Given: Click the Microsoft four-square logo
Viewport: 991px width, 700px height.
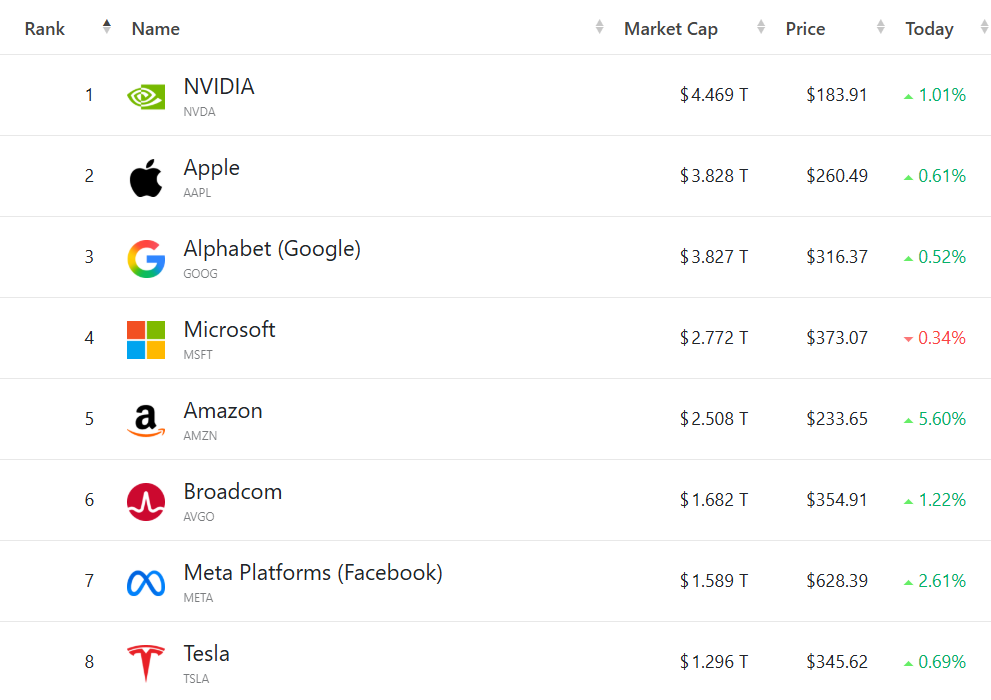Looking at the screenshot, I should coord(146,339).
